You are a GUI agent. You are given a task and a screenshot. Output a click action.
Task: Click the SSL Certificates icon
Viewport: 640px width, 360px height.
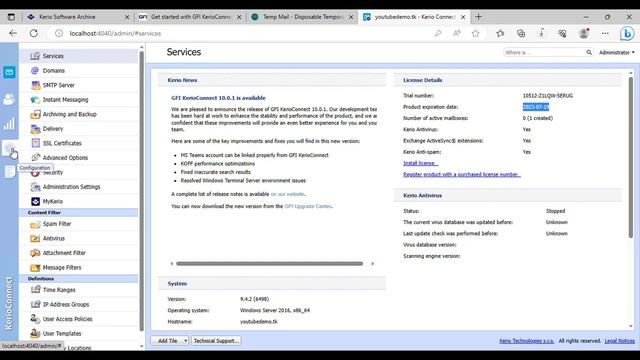click(x=36, y=143)
